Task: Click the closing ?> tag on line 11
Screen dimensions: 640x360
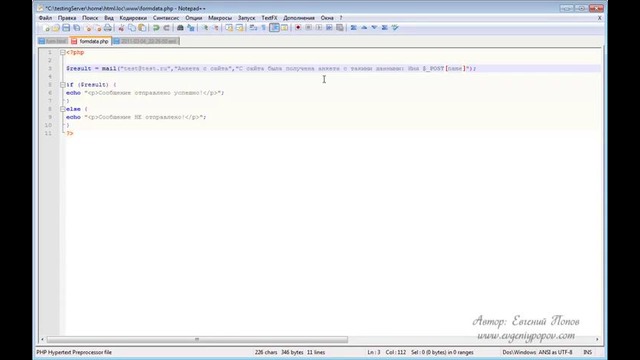Action: [70, 133]
